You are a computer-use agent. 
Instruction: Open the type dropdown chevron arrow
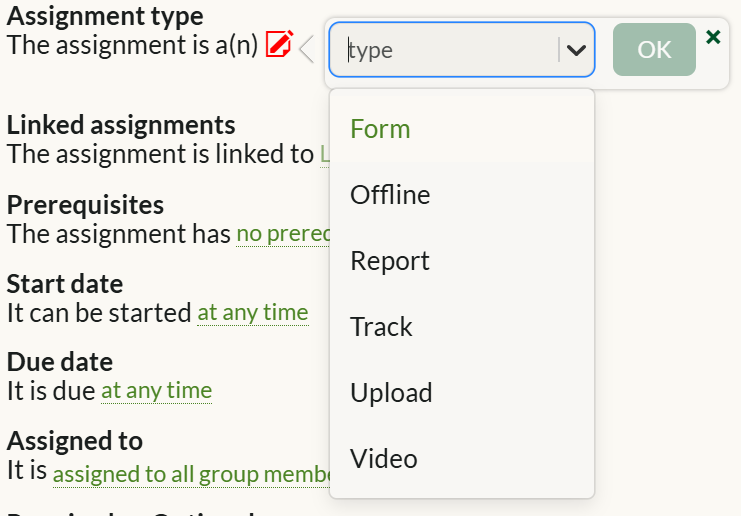pos(576,50)
